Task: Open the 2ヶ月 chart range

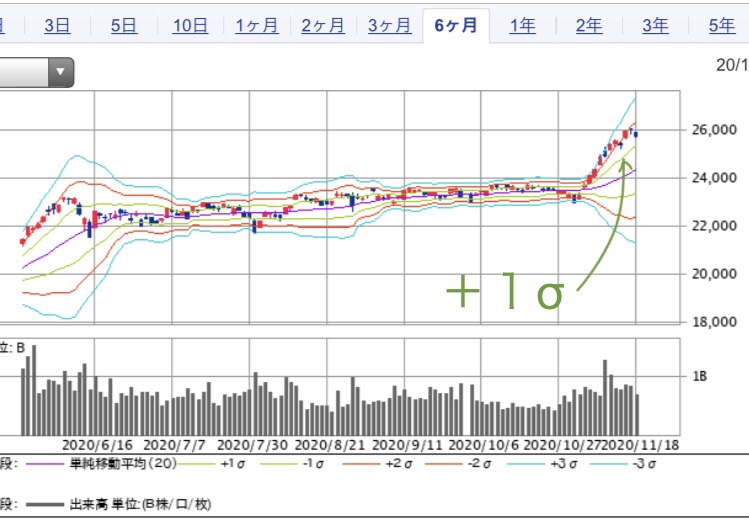Action: 323,25
